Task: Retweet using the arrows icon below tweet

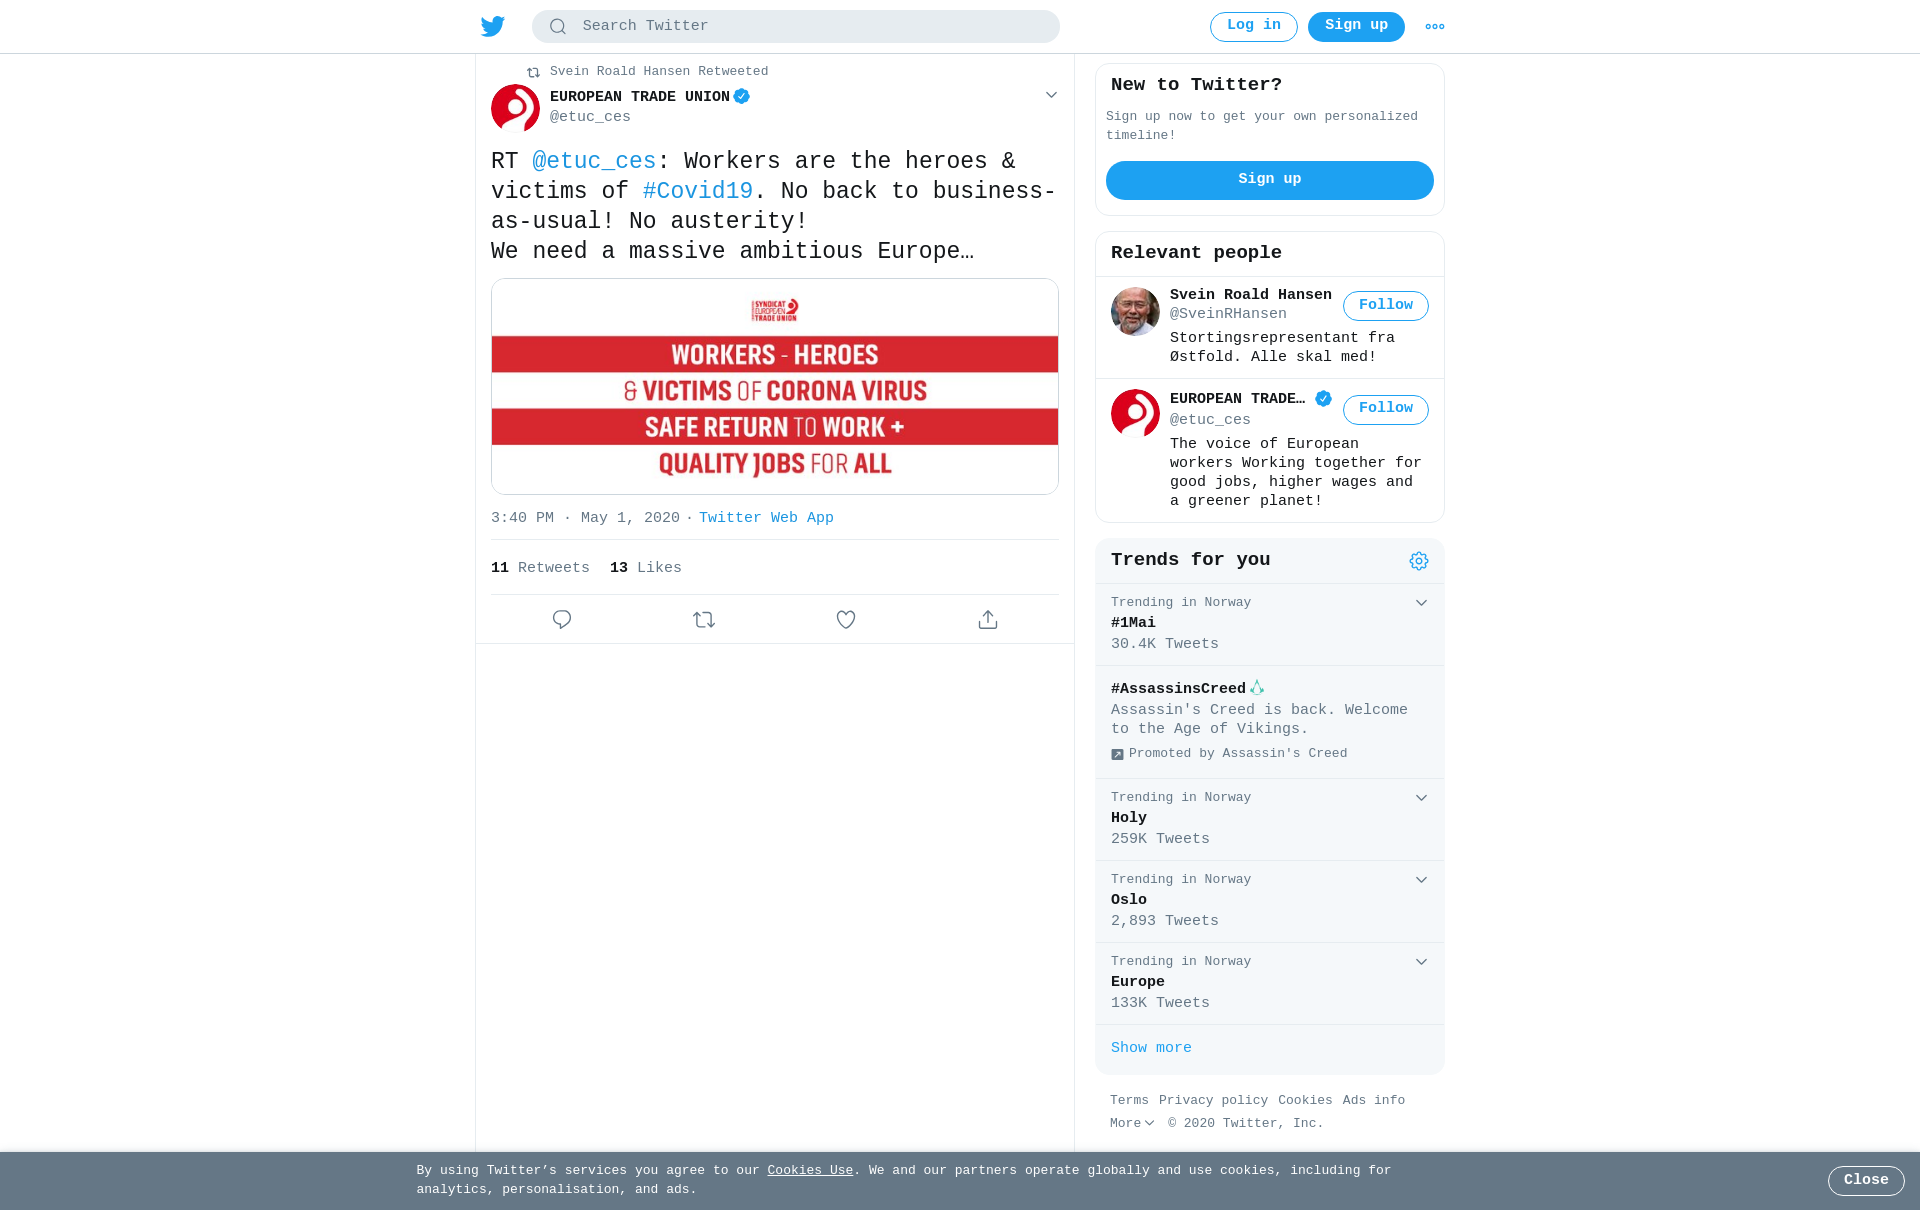Action: click(704, 620)
